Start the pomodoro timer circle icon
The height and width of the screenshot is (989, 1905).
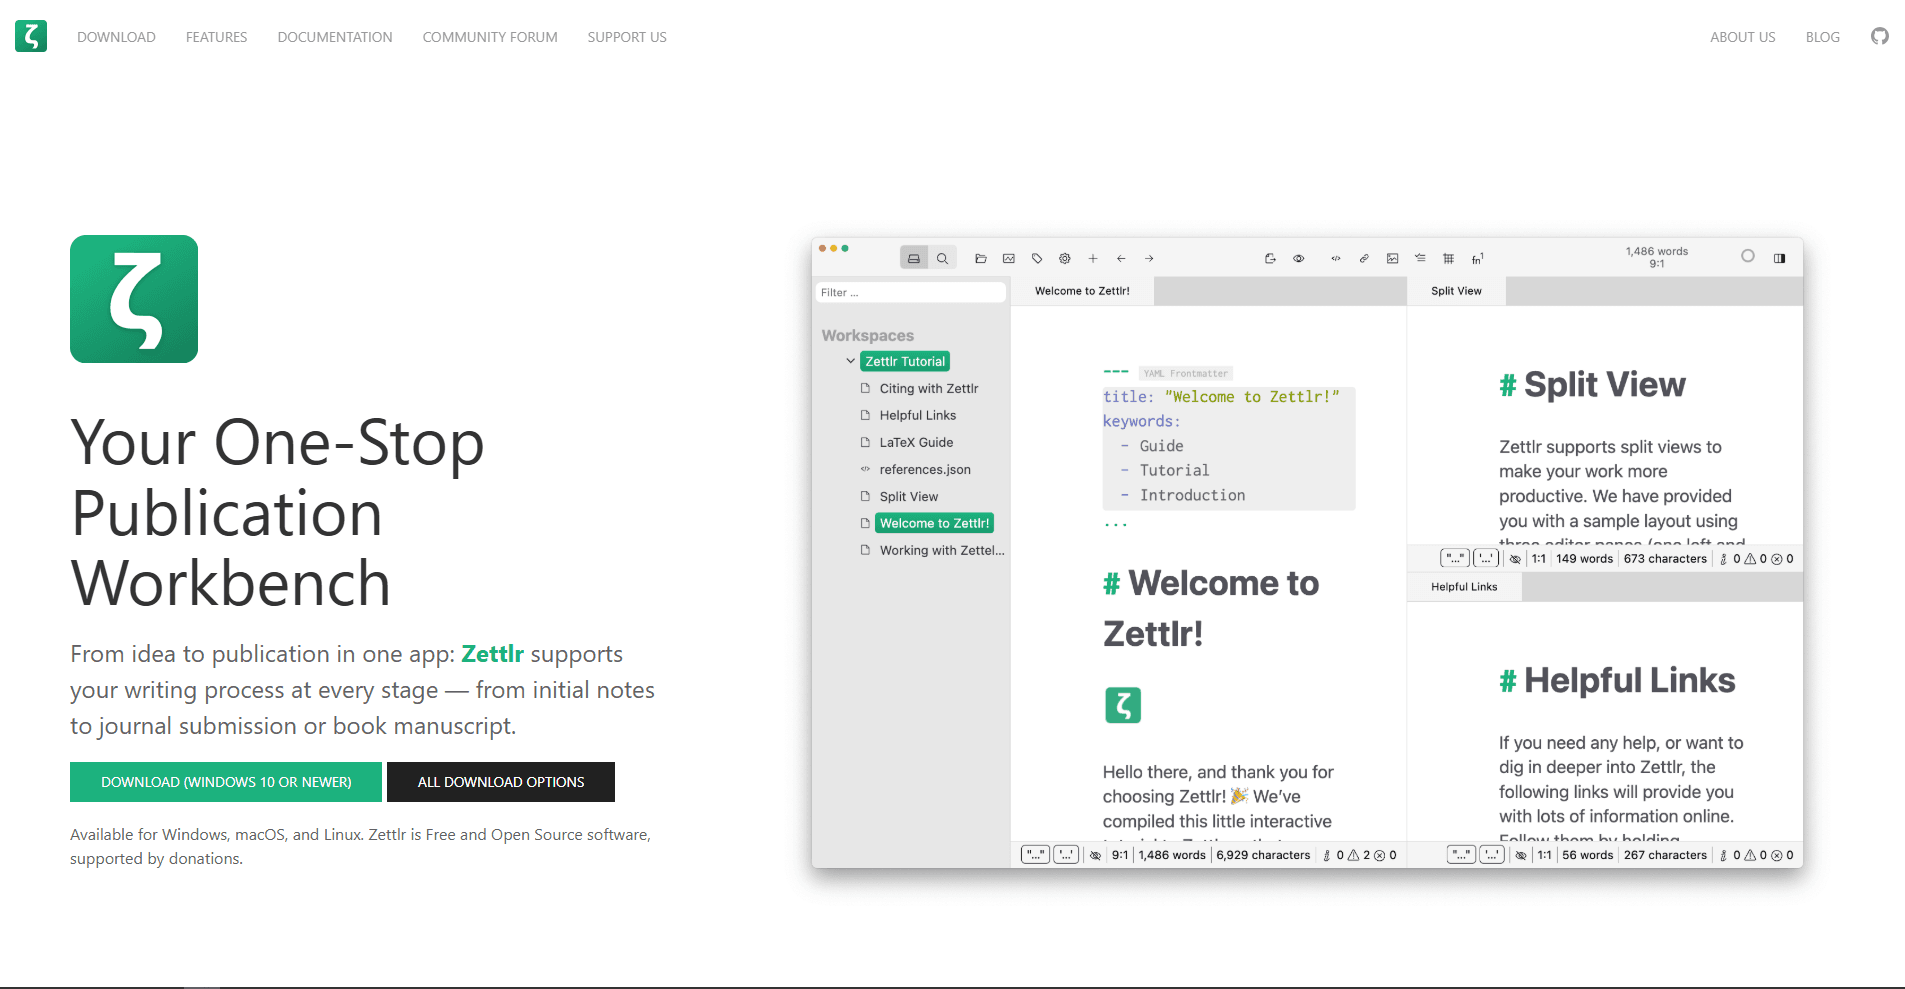(x=1748, y=256)
